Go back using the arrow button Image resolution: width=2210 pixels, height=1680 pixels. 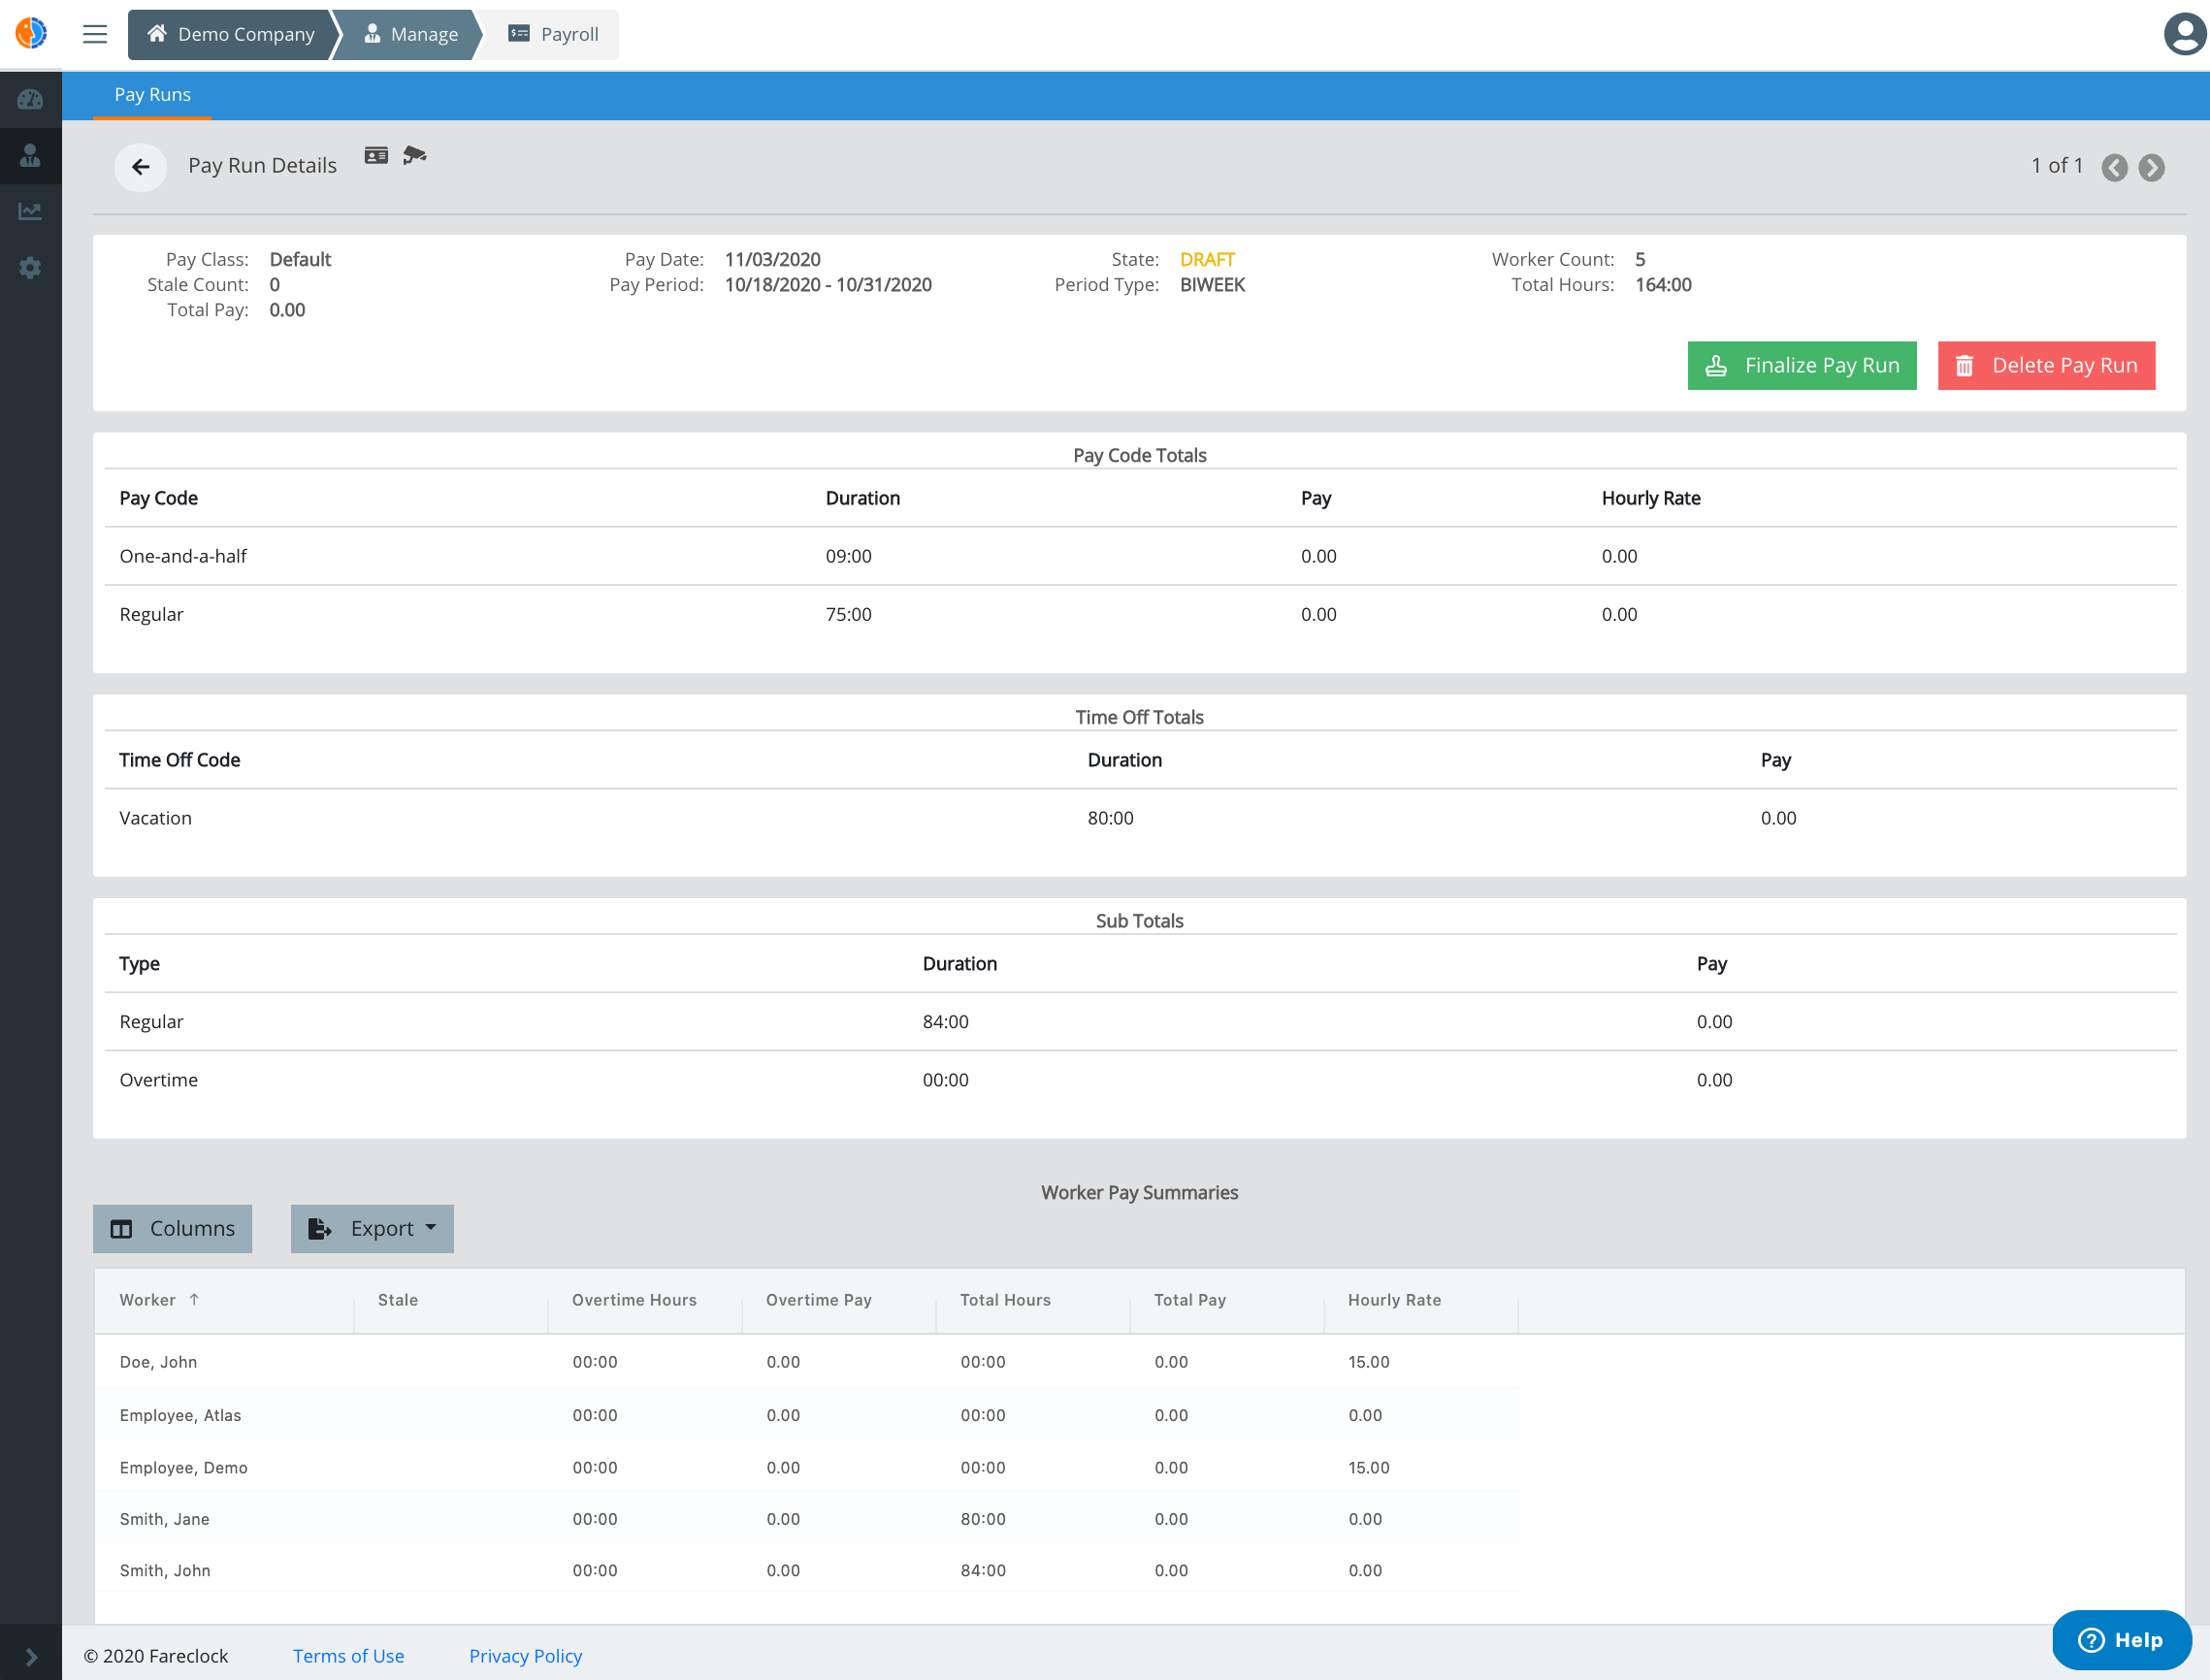141,166
